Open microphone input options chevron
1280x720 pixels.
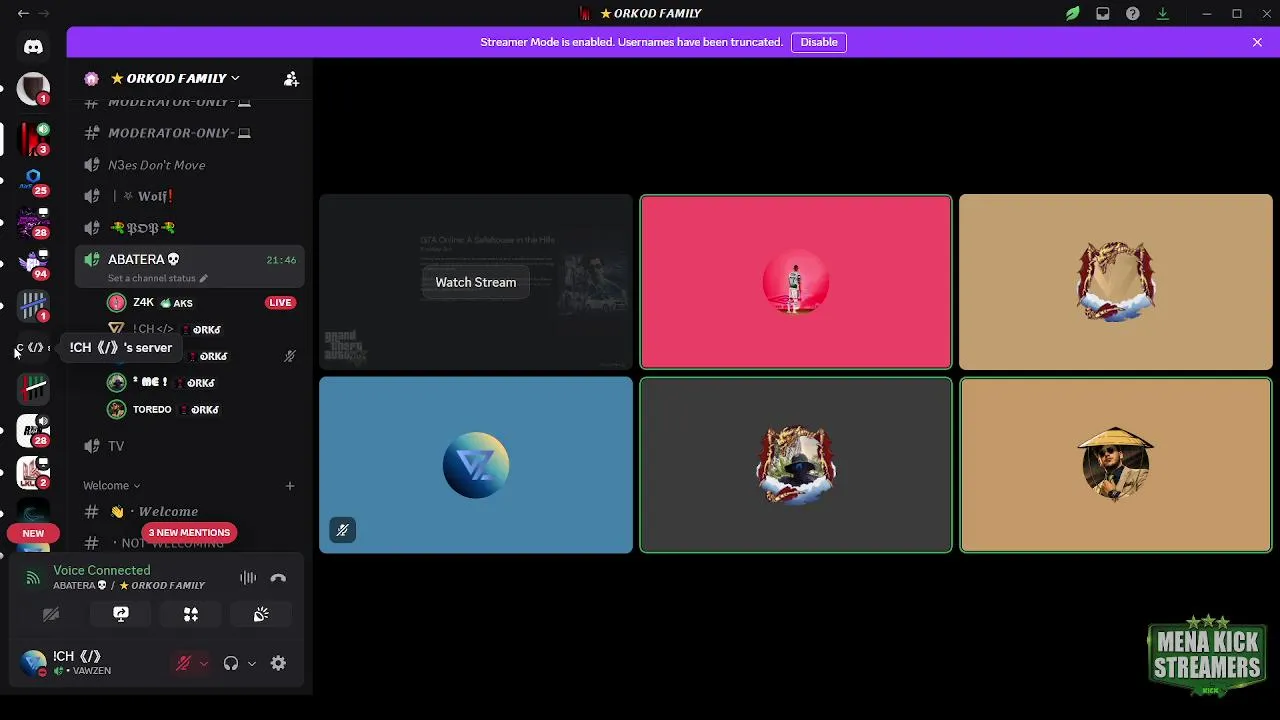[204, 663]
